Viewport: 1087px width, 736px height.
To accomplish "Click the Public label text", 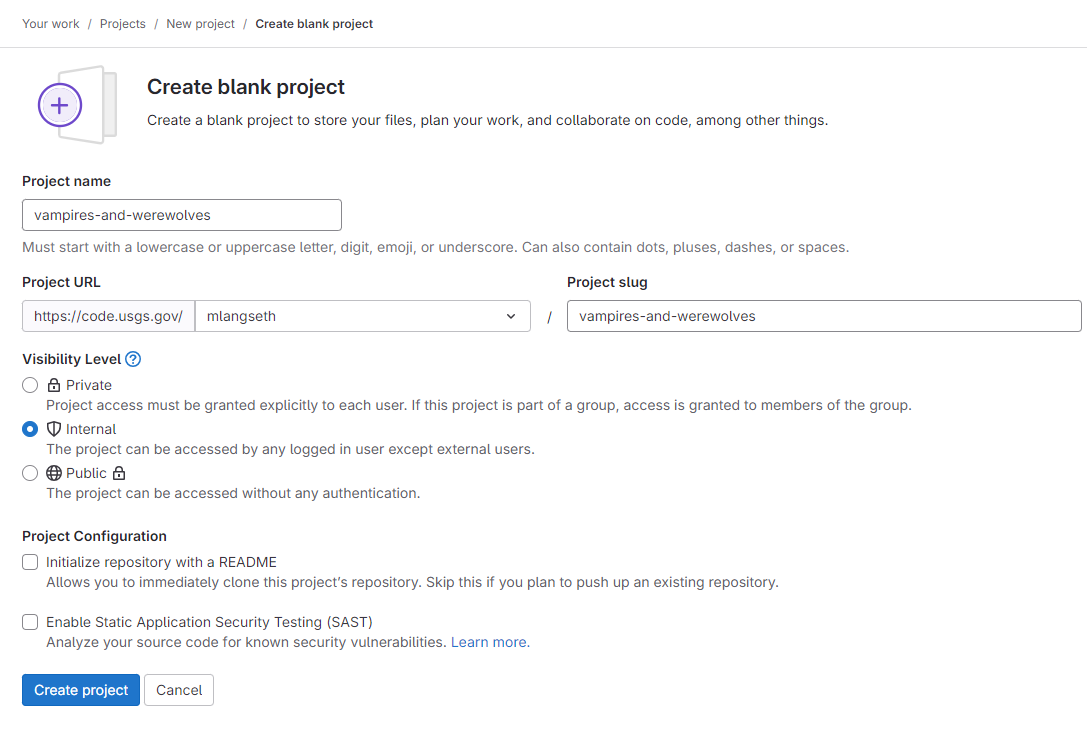I will click(86, 473).
